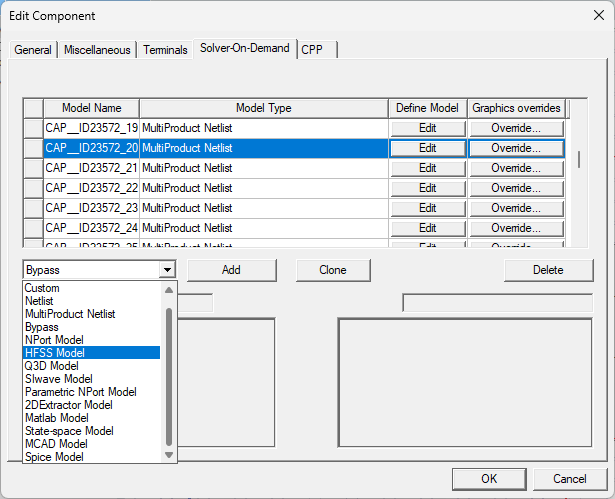Open Override for CAP__ID23572_23

pos(516,208)
